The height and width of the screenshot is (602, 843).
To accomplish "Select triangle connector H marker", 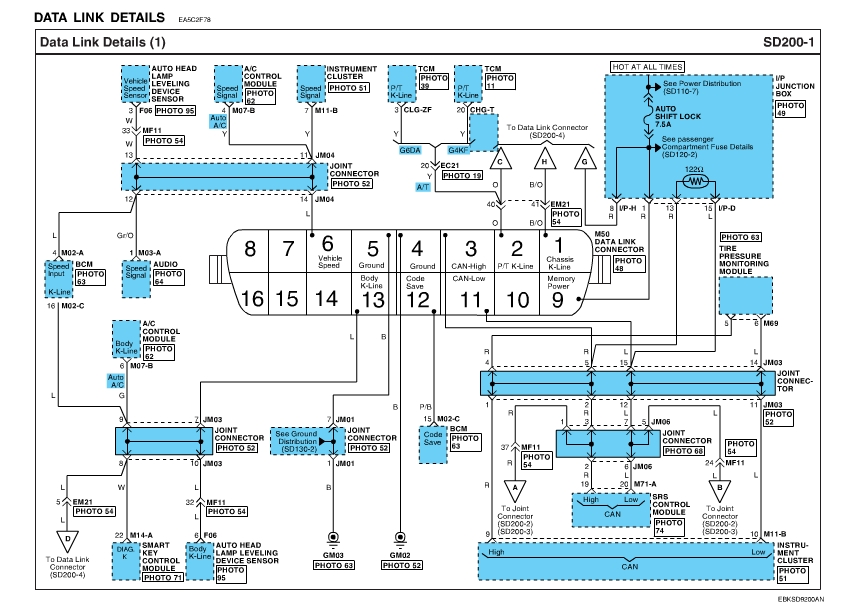I will point(545,159).
